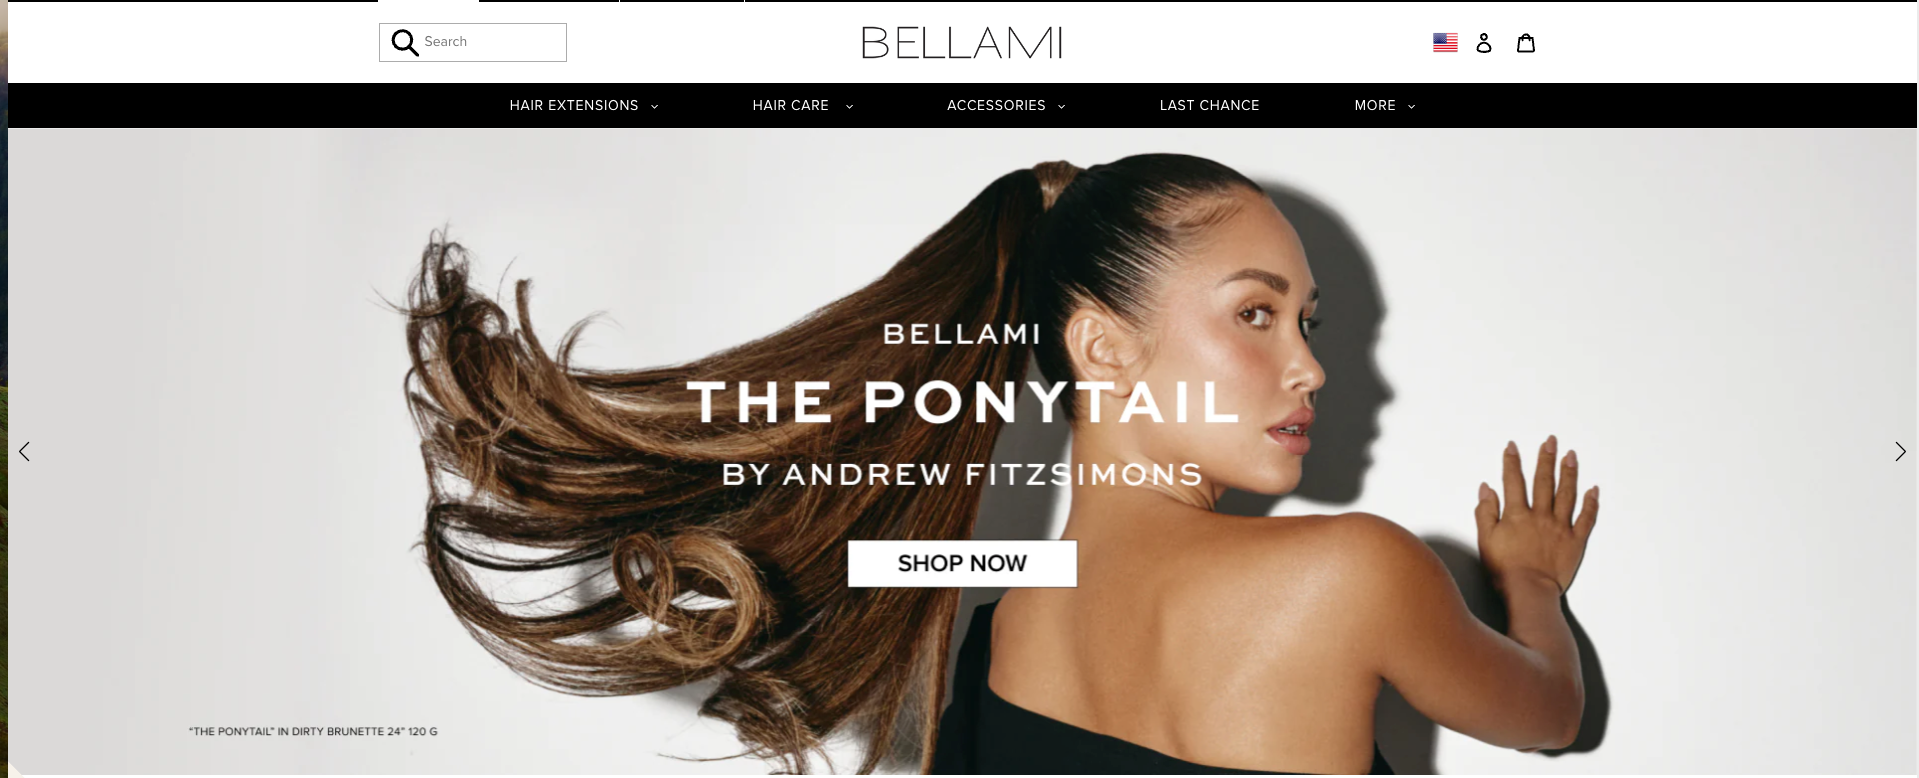Open the Hair Care menu item

click(x=790, y=105)
